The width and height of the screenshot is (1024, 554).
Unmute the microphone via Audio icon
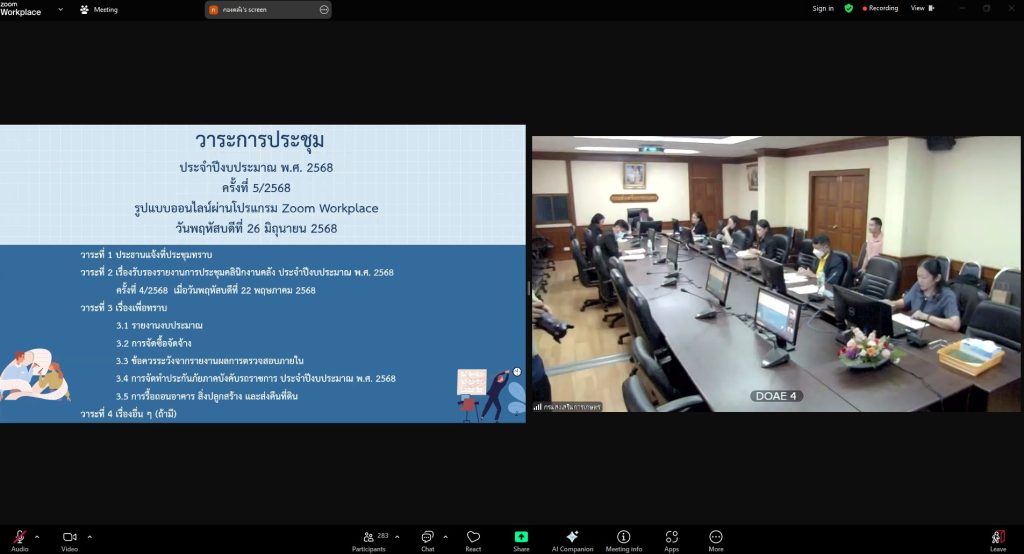19,538
